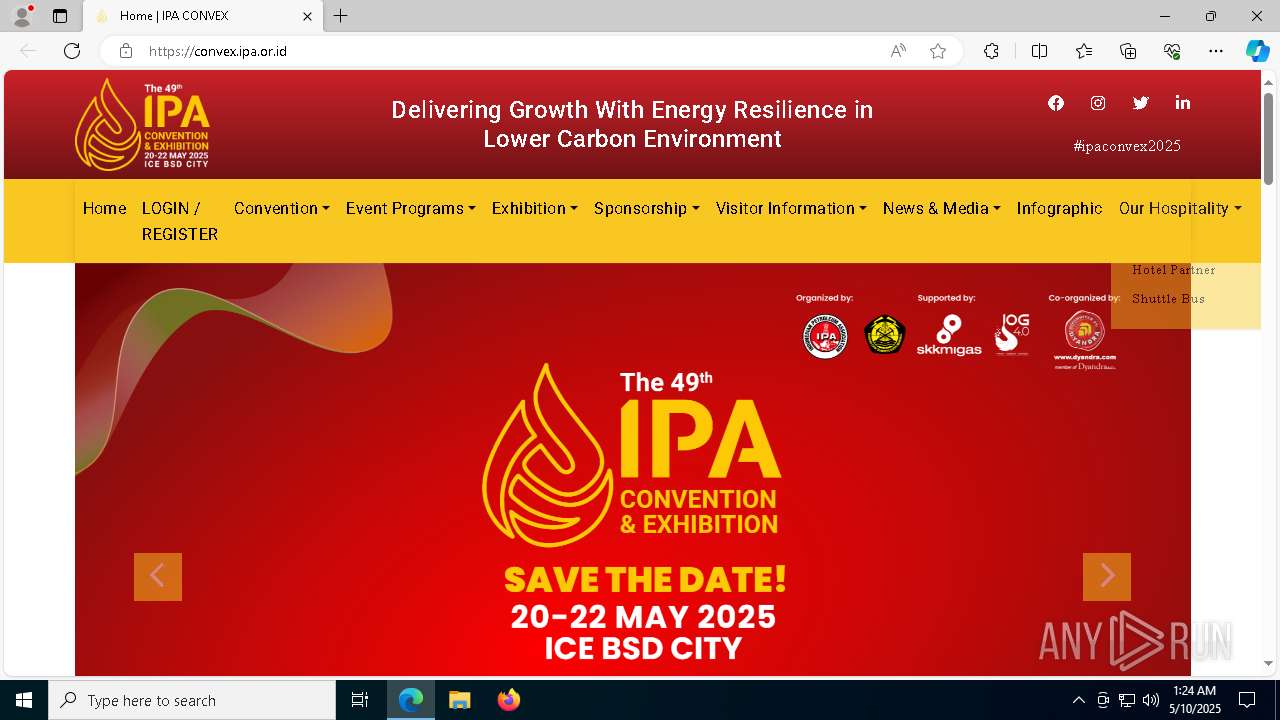
Task: Expand the Convention dropdown menu
Action: [282, 208]
